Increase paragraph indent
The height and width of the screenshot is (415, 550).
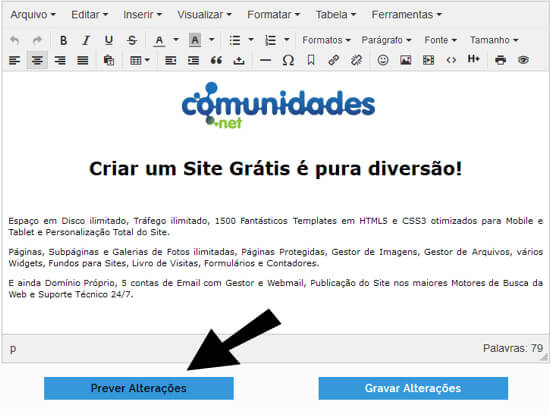click(194, 60)
